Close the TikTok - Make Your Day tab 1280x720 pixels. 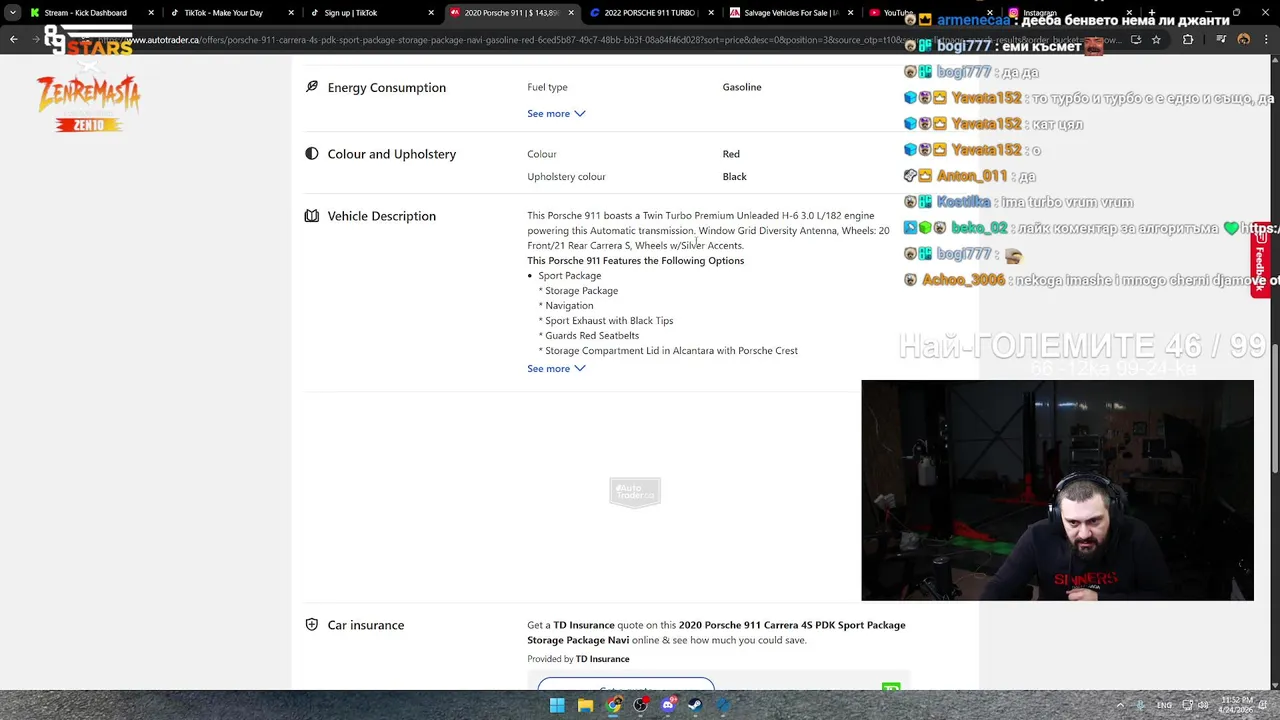[x=291, y=13]
